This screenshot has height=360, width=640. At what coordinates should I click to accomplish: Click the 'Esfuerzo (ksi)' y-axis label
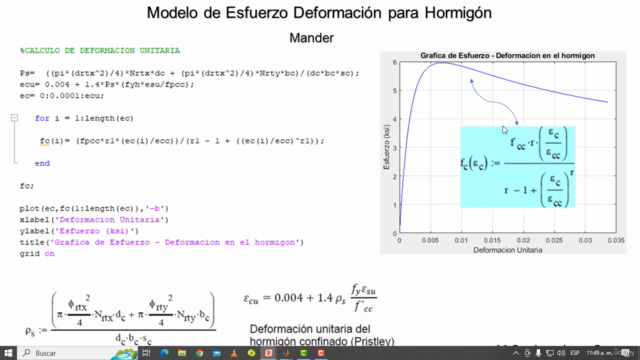pyautogui.click(x=386, y=147)
